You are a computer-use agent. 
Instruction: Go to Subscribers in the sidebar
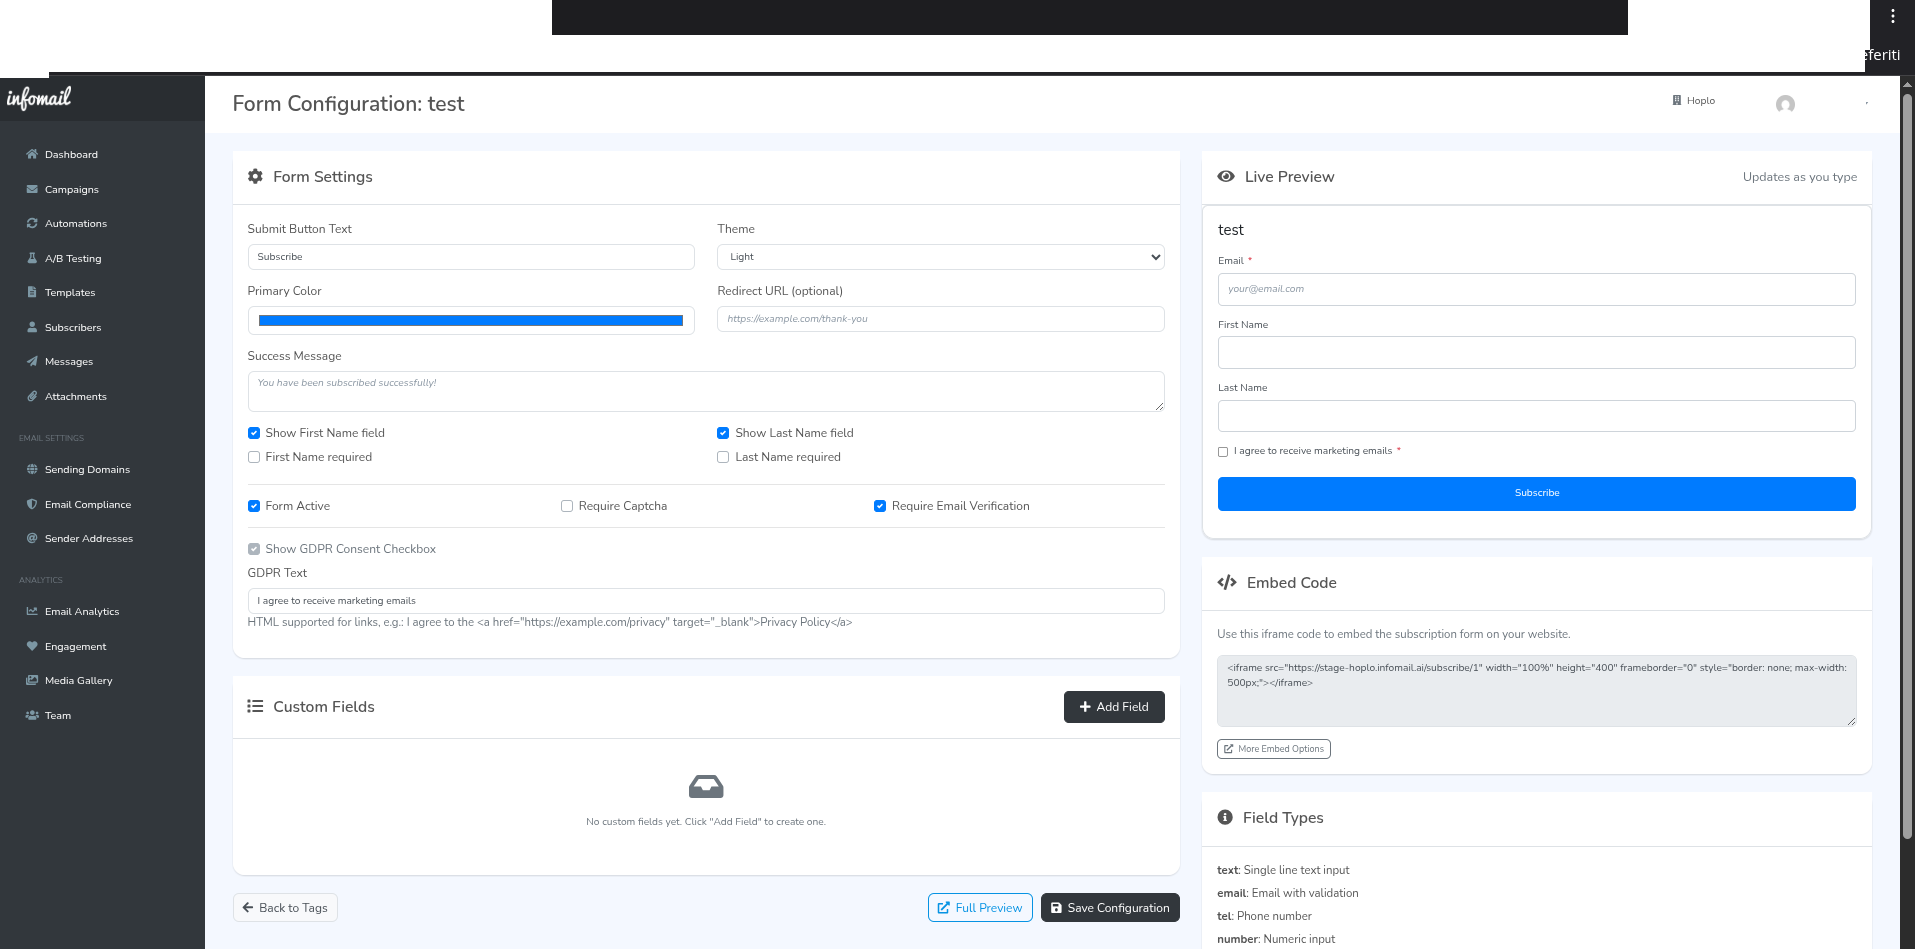coord(73,327)
